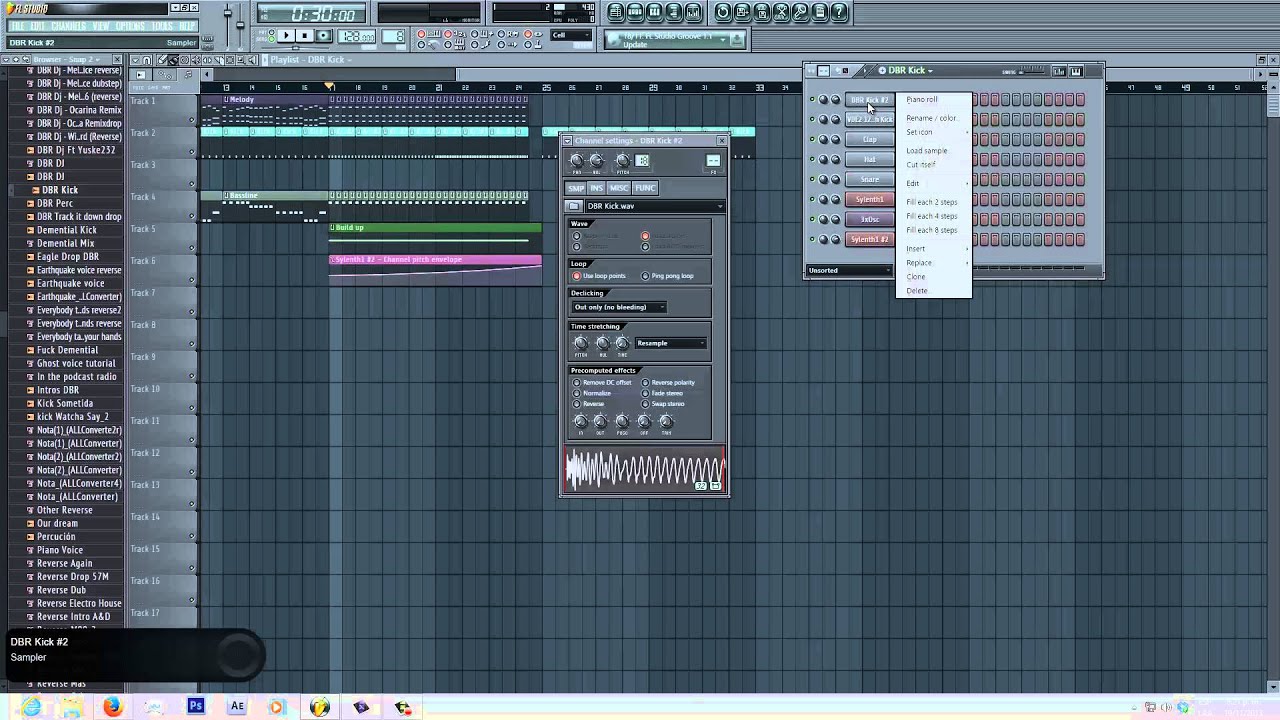Select 'Earthquake voice' in the browser list
The width and height of the screenshot is (1280, 720).
click(x=70, y=283)
